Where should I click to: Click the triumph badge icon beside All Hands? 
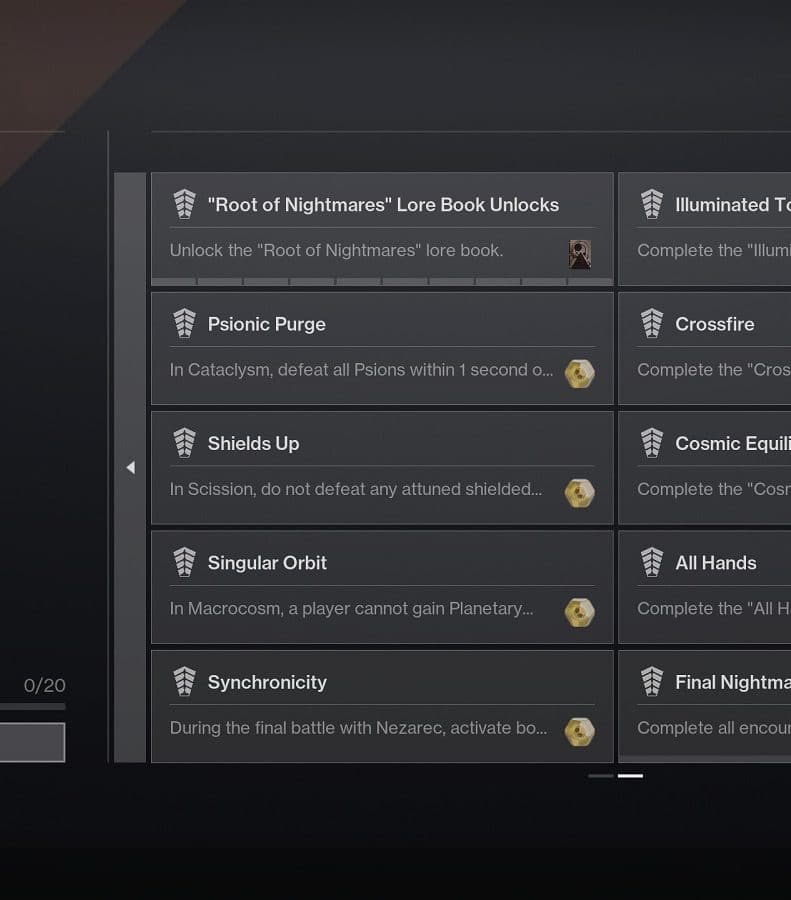click(x=652, y=562)
